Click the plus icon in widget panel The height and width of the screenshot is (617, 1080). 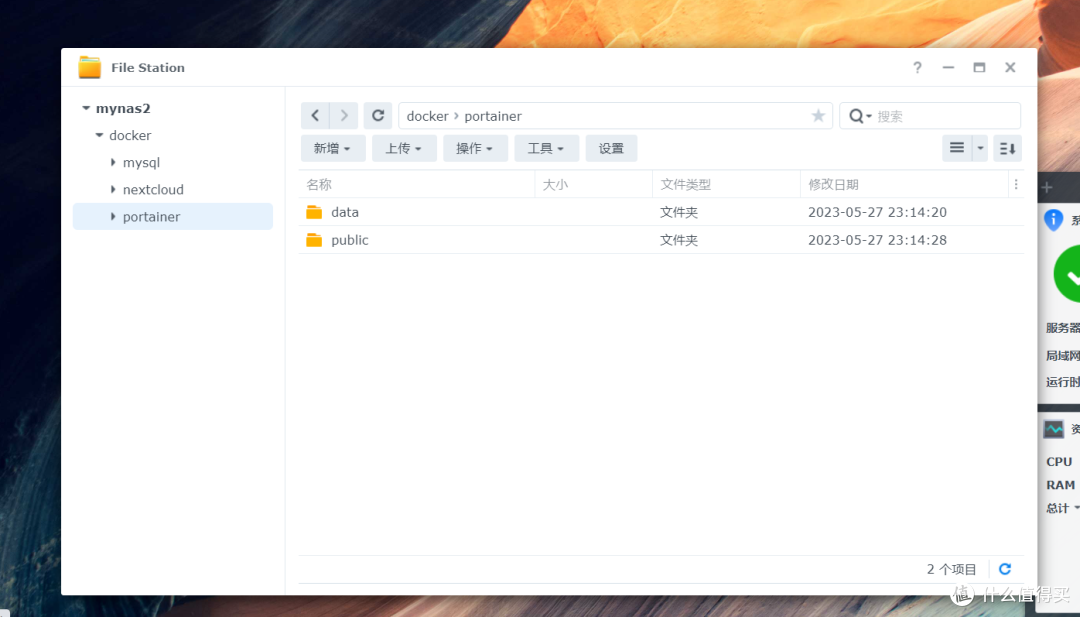[1047, 187]
